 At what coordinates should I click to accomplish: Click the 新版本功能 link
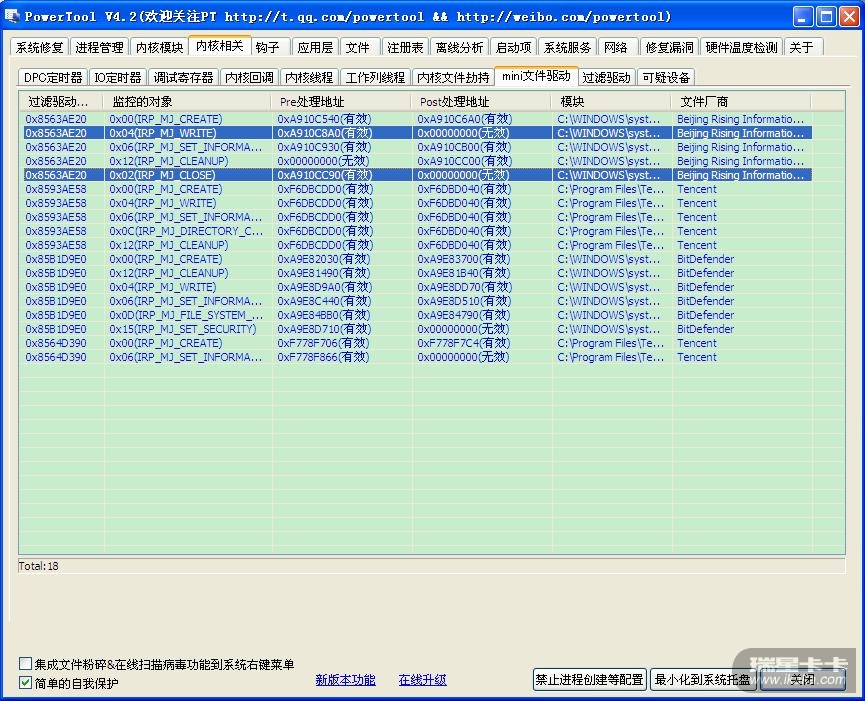coord(345,680)
